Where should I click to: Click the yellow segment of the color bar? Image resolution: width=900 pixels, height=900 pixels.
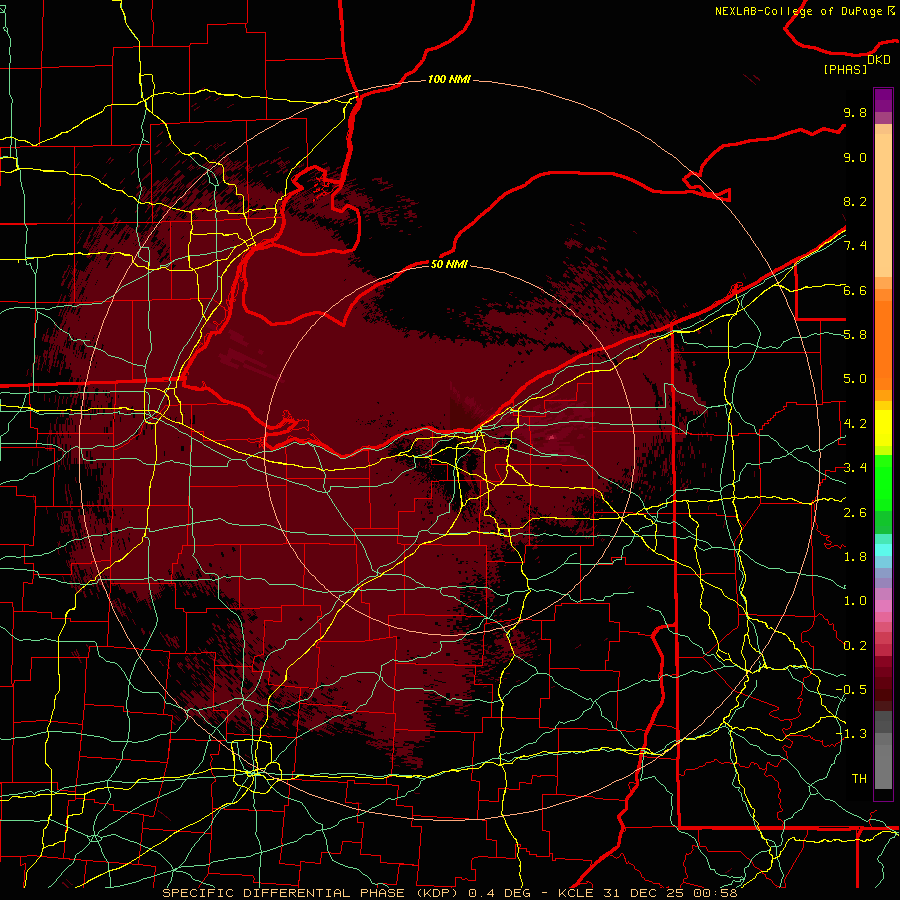coord(883,428)
